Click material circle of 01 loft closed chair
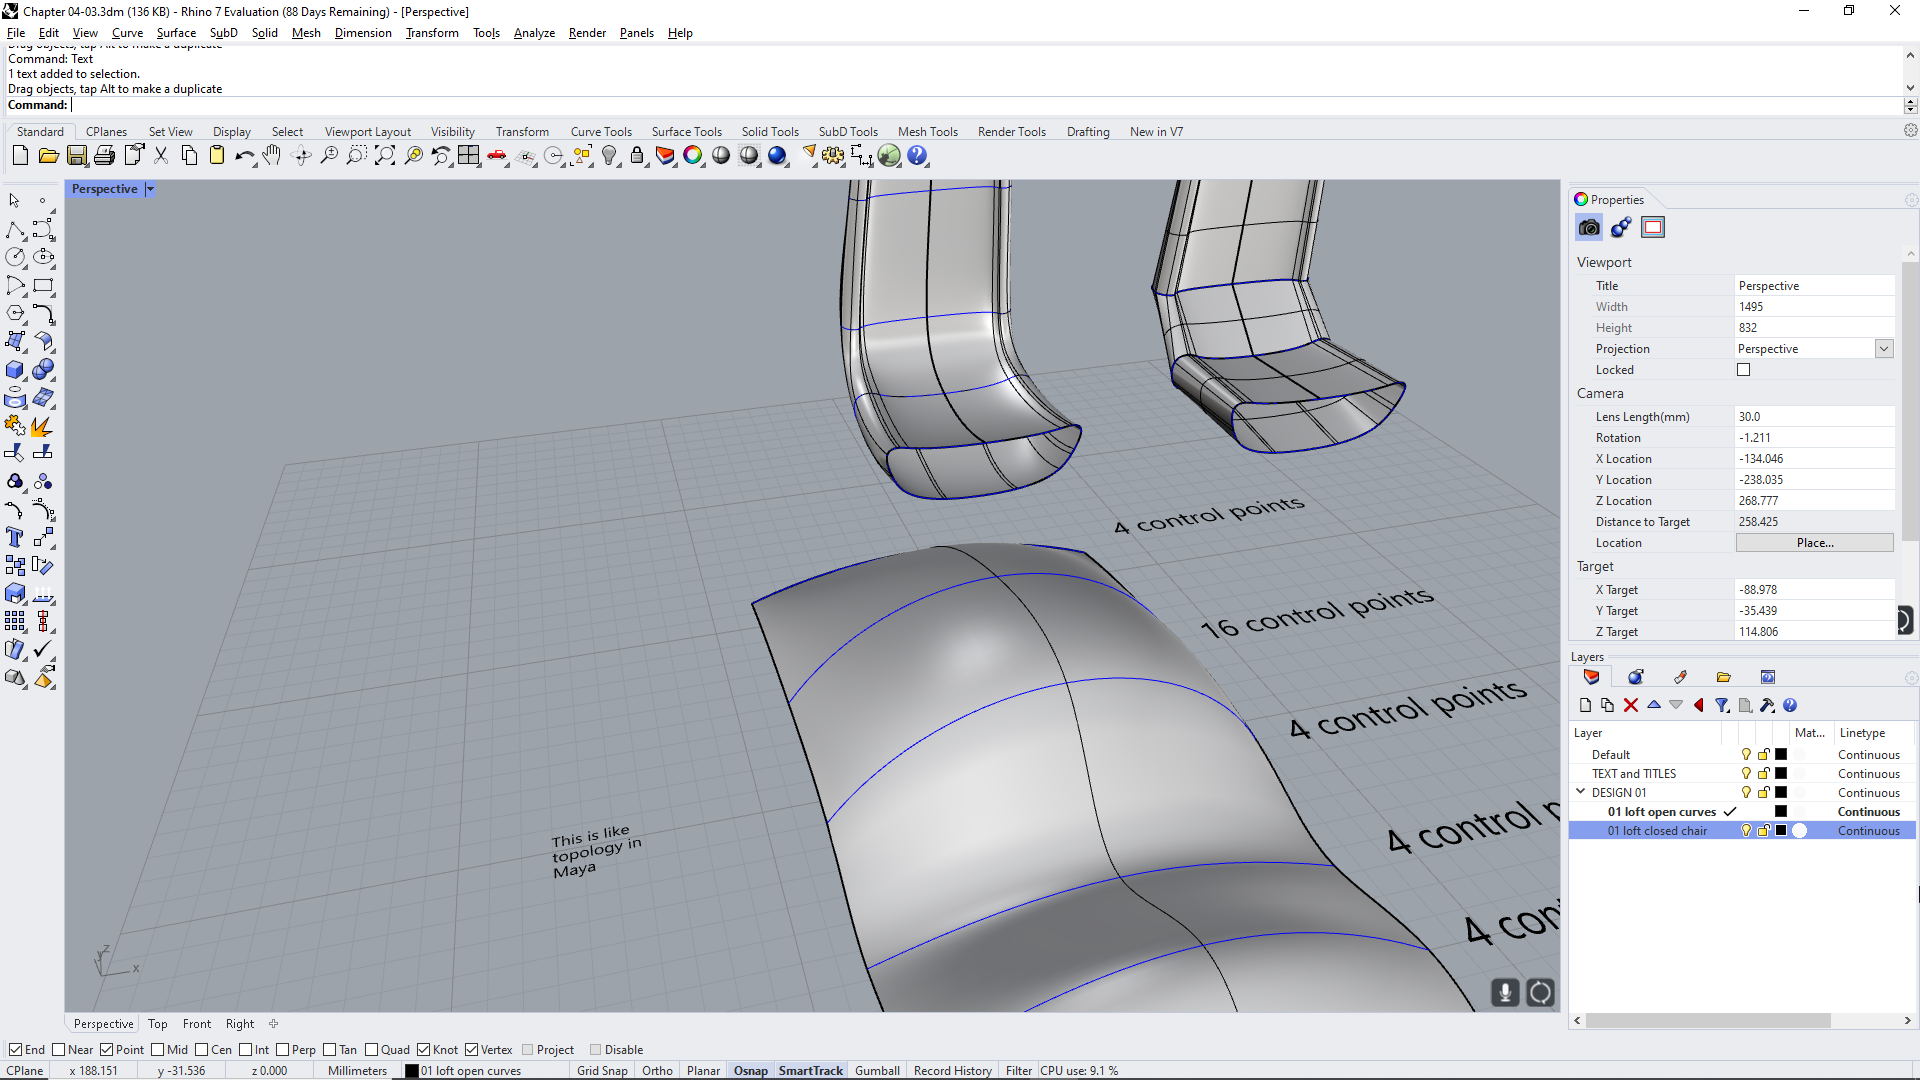Viewport: 1920px width, 1080px height. coord(1800,831)
